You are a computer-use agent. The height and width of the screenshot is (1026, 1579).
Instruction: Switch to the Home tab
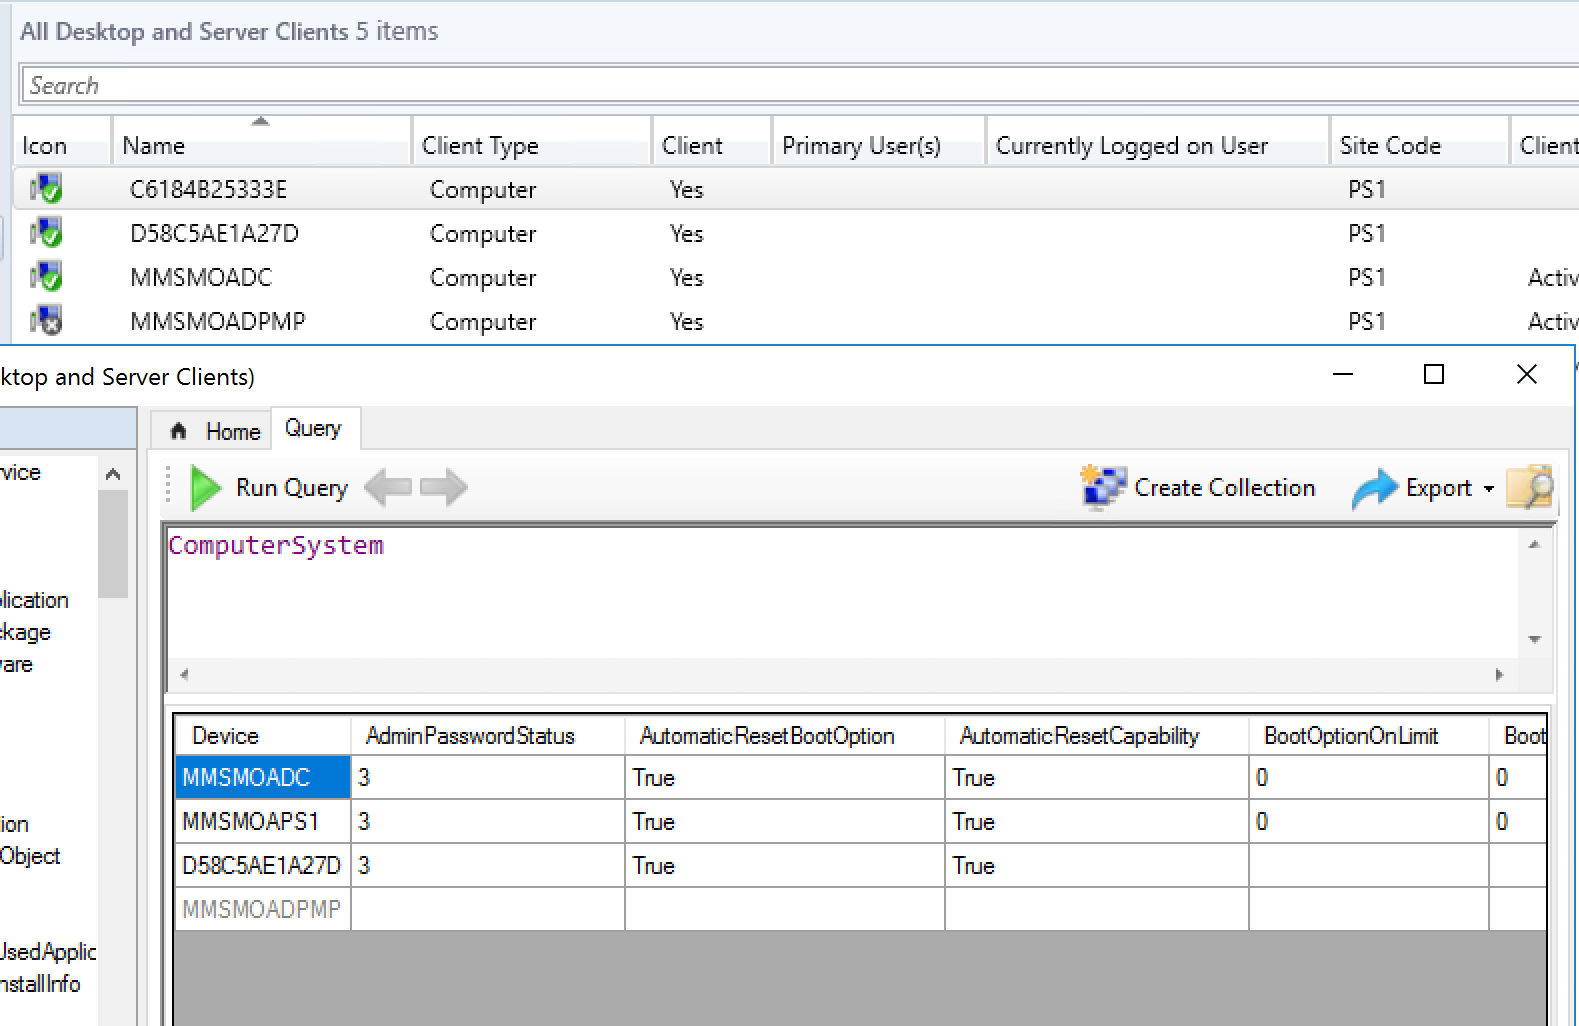tap(232, 431)
